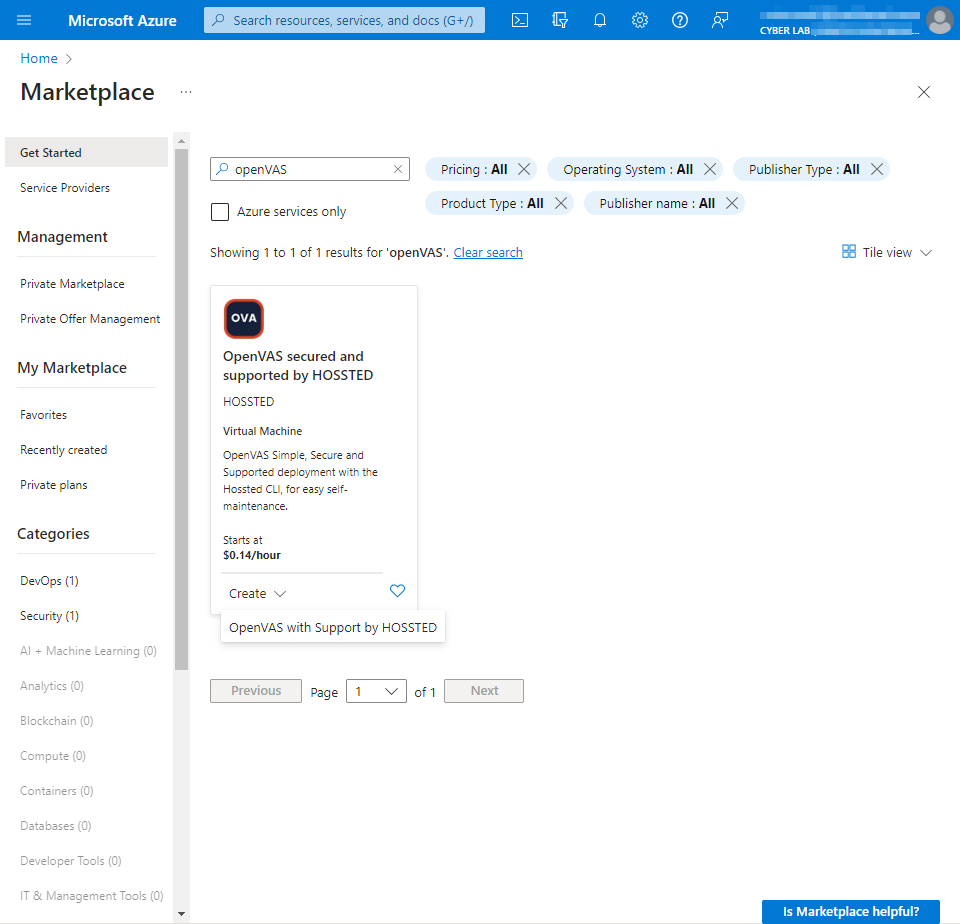Image resolution: width=960 pixels, height=924 pixels.
Task: Open the notifications bell
Action: [600, 20]
